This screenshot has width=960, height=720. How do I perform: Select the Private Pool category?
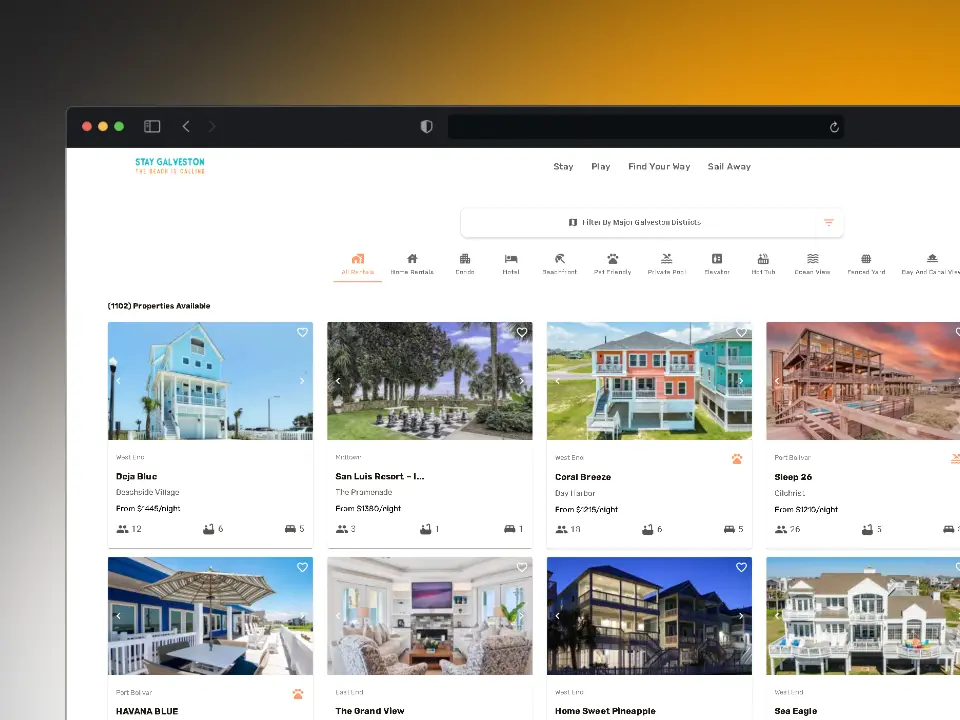667,264
